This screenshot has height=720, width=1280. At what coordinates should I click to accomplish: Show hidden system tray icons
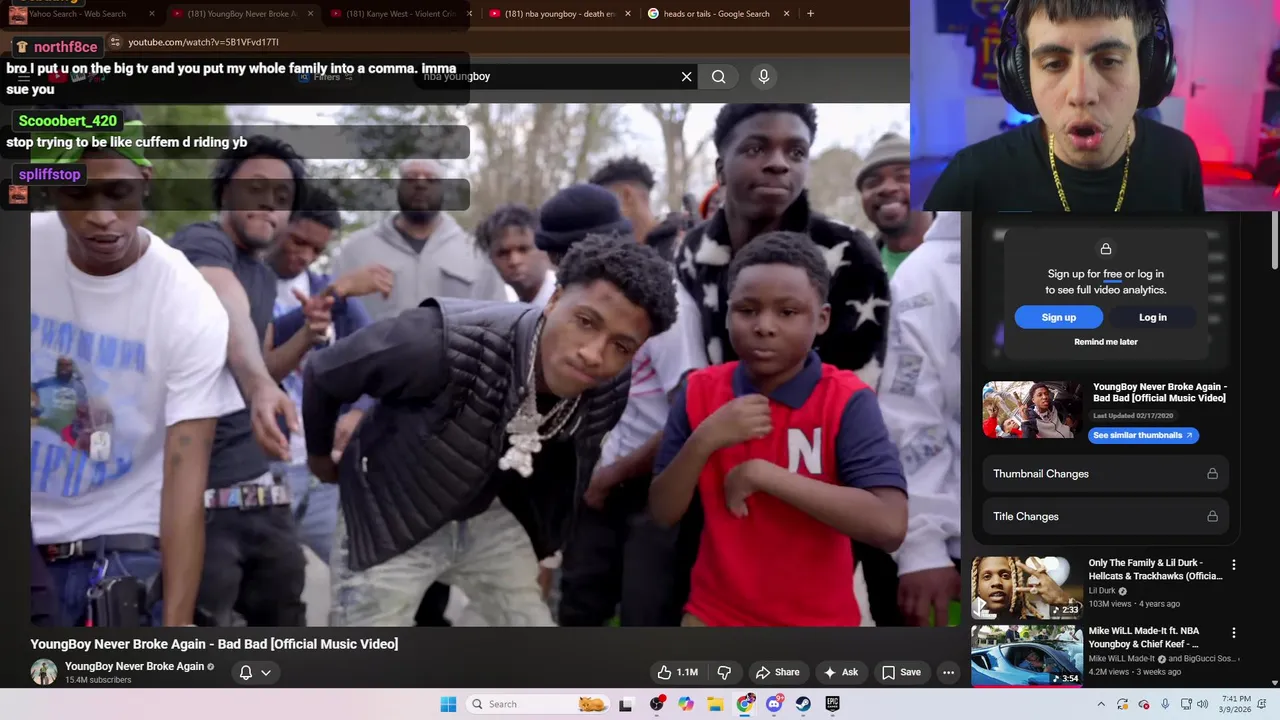1101,704
